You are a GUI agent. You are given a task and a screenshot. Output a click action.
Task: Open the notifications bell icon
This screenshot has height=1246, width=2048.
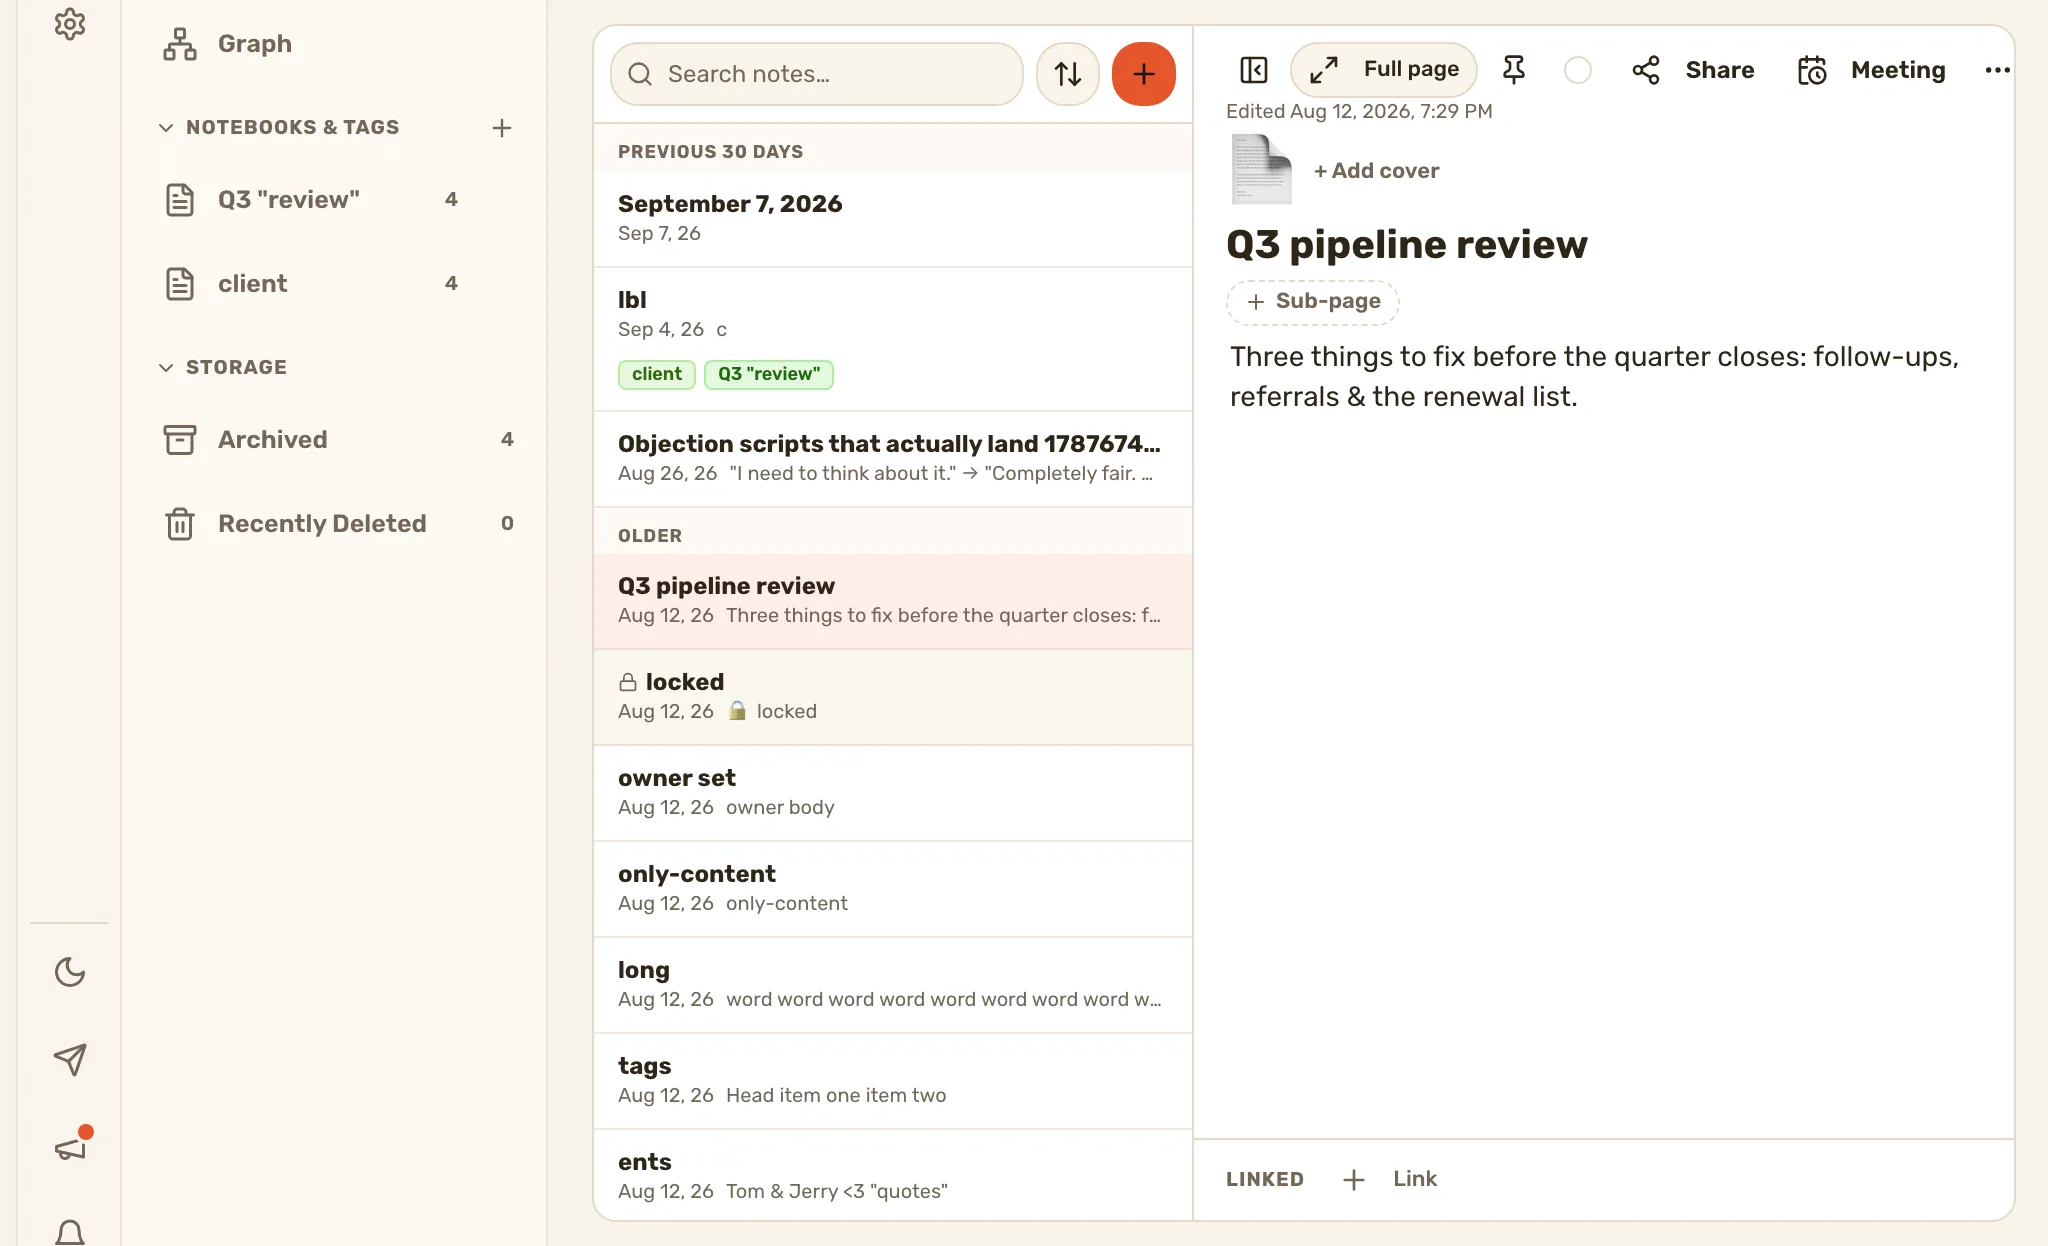pyautogui.click(x=69, y=1232)
